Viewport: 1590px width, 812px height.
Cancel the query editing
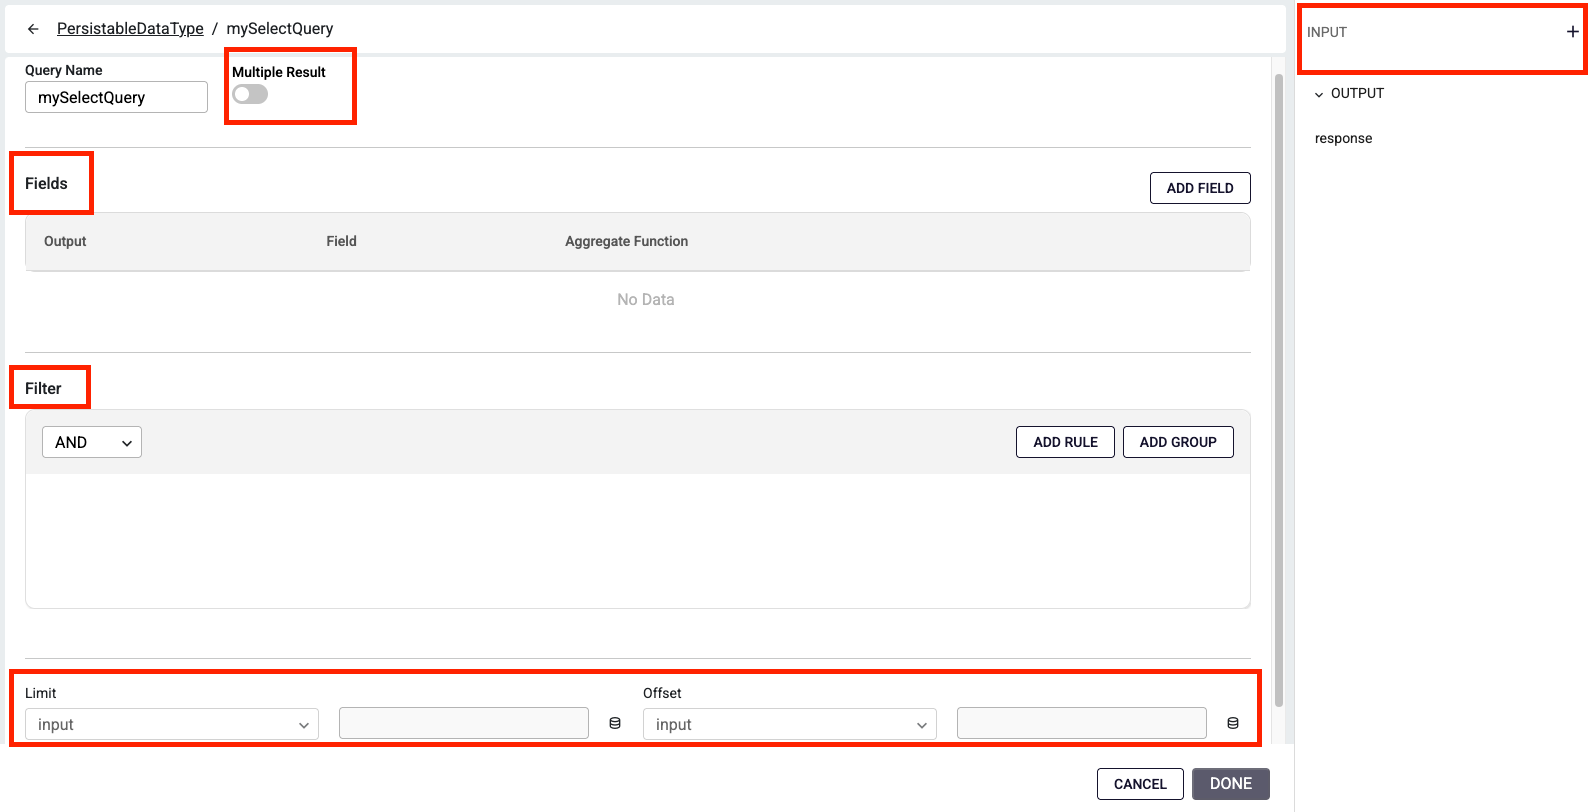(1140, 784)
